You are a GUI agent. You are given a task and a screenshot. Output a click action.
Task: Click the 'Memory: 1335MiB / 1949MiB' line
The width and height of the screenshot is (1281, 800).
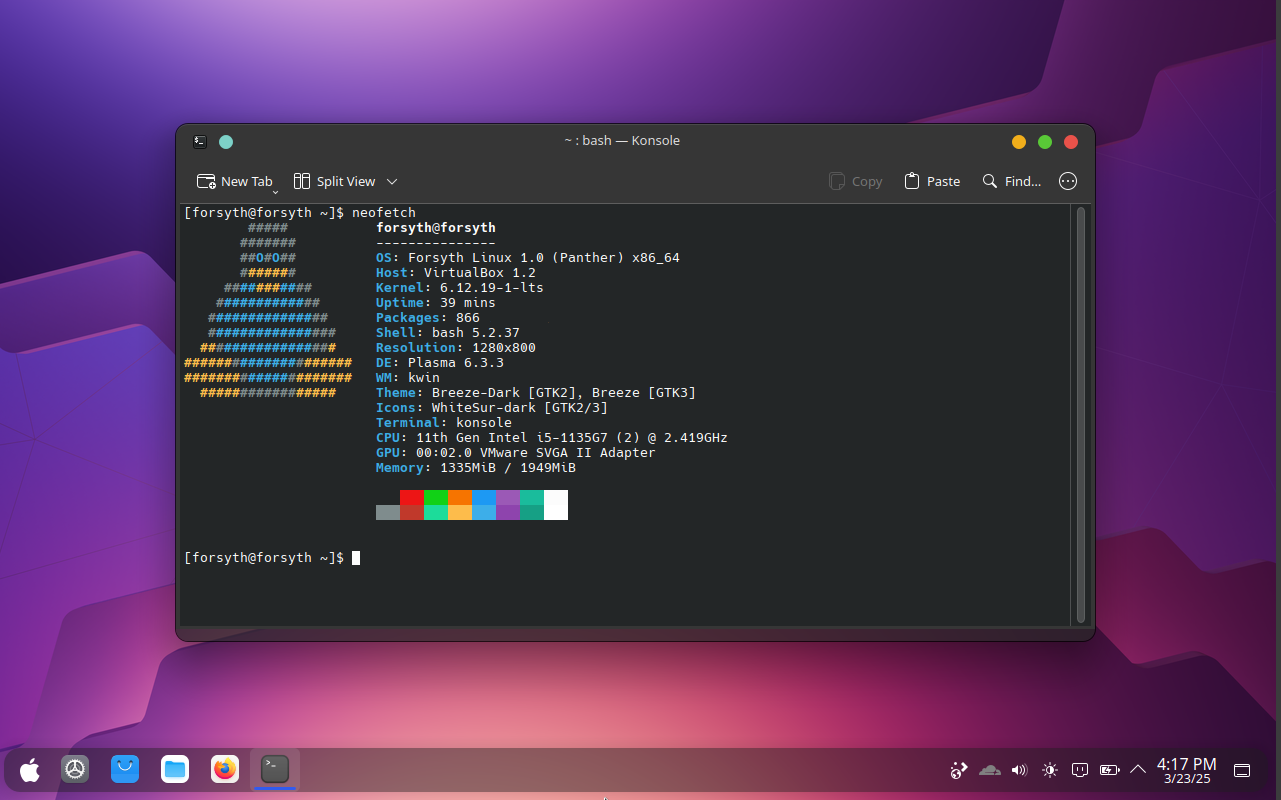(x=476, y=468)
